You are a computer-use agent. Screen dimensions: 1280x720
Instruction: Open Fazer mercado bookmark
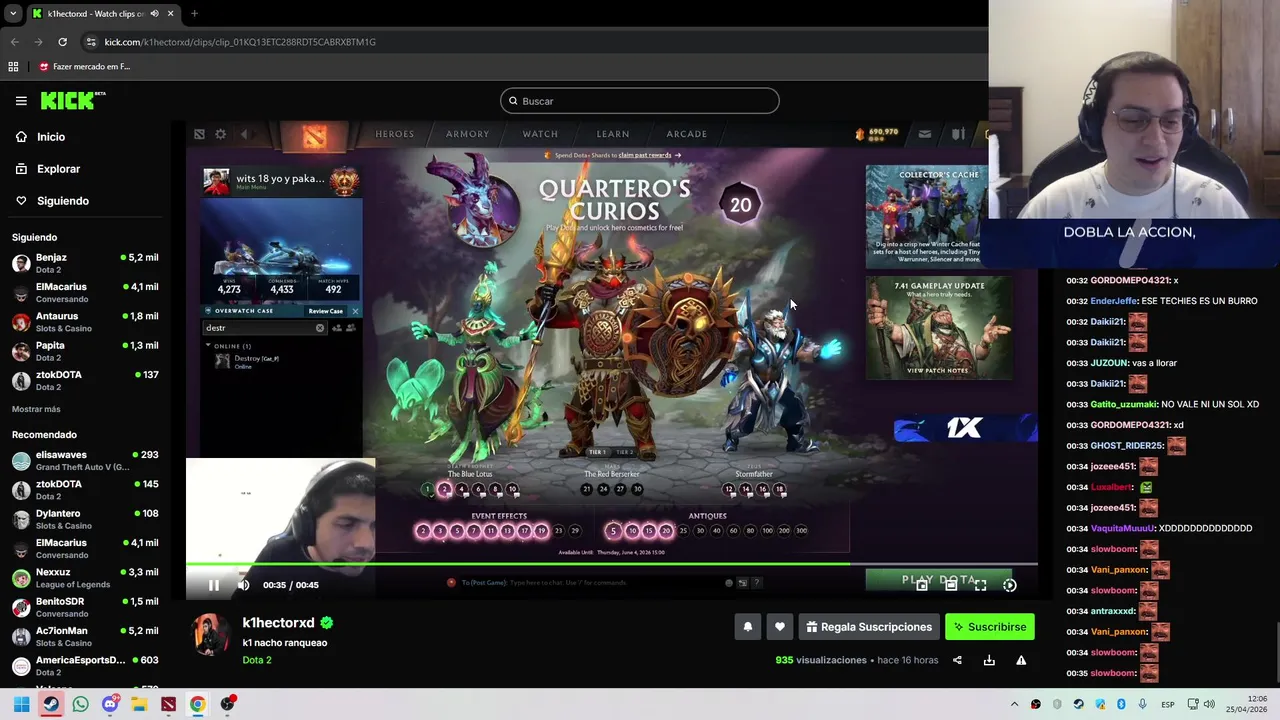tap(85, 67)
